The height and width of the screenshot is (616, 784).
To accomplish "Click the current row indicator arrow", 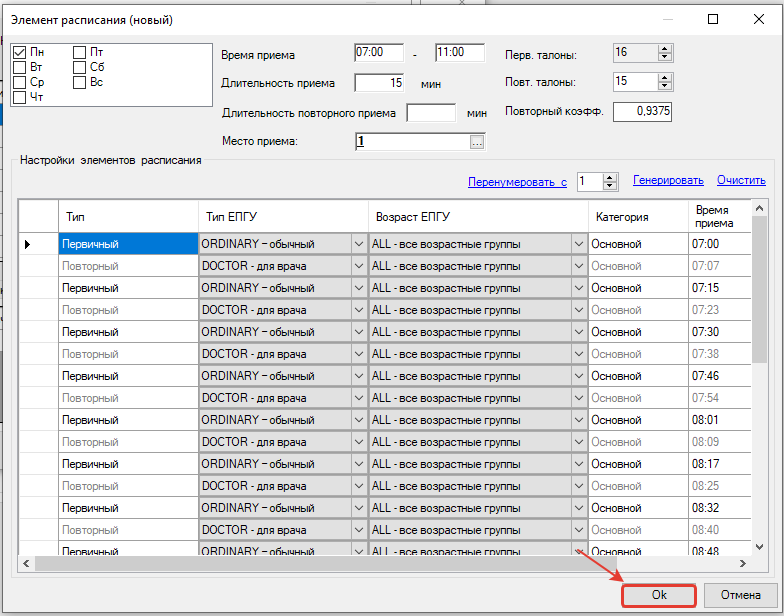I will click(28, 244).
